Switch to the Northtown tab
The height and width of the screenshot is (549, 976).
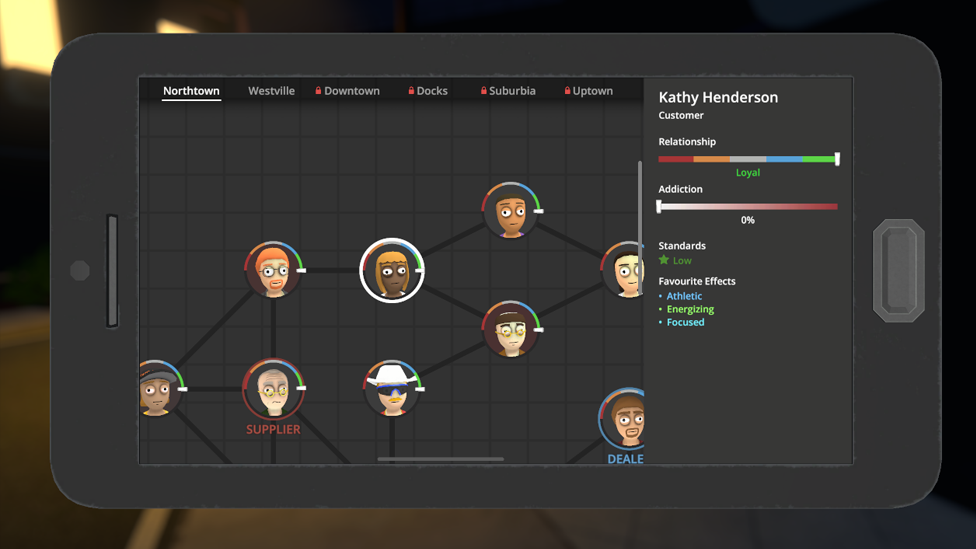(191, 91)
